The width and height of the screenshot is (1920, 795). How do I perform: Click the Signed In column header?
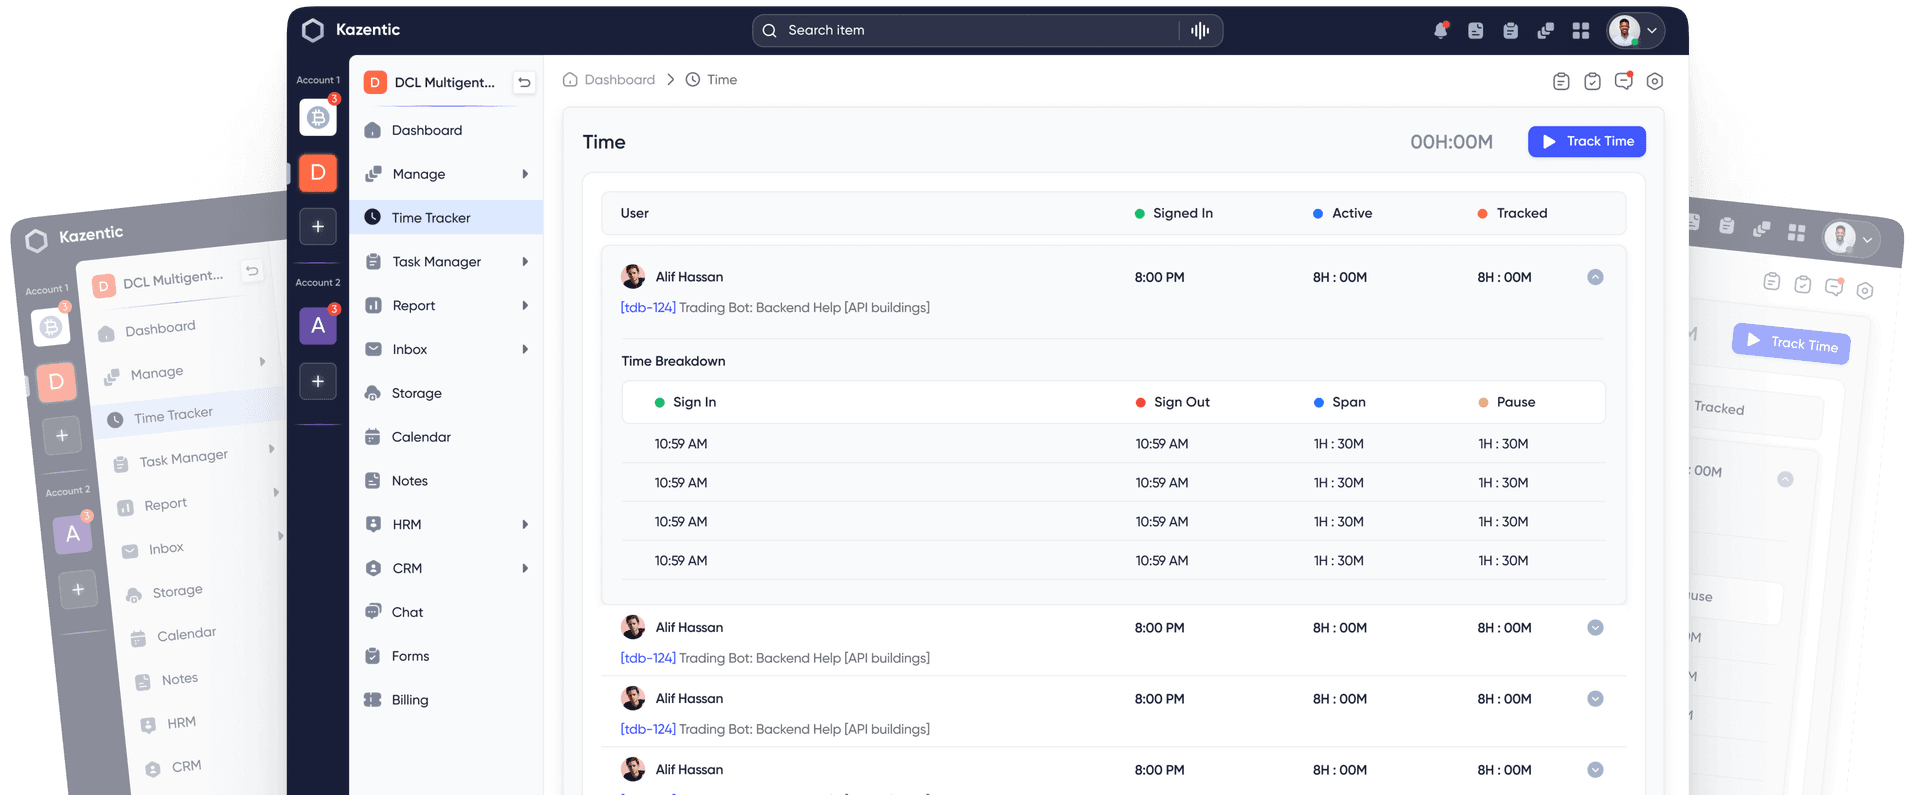coord(1173,213)
